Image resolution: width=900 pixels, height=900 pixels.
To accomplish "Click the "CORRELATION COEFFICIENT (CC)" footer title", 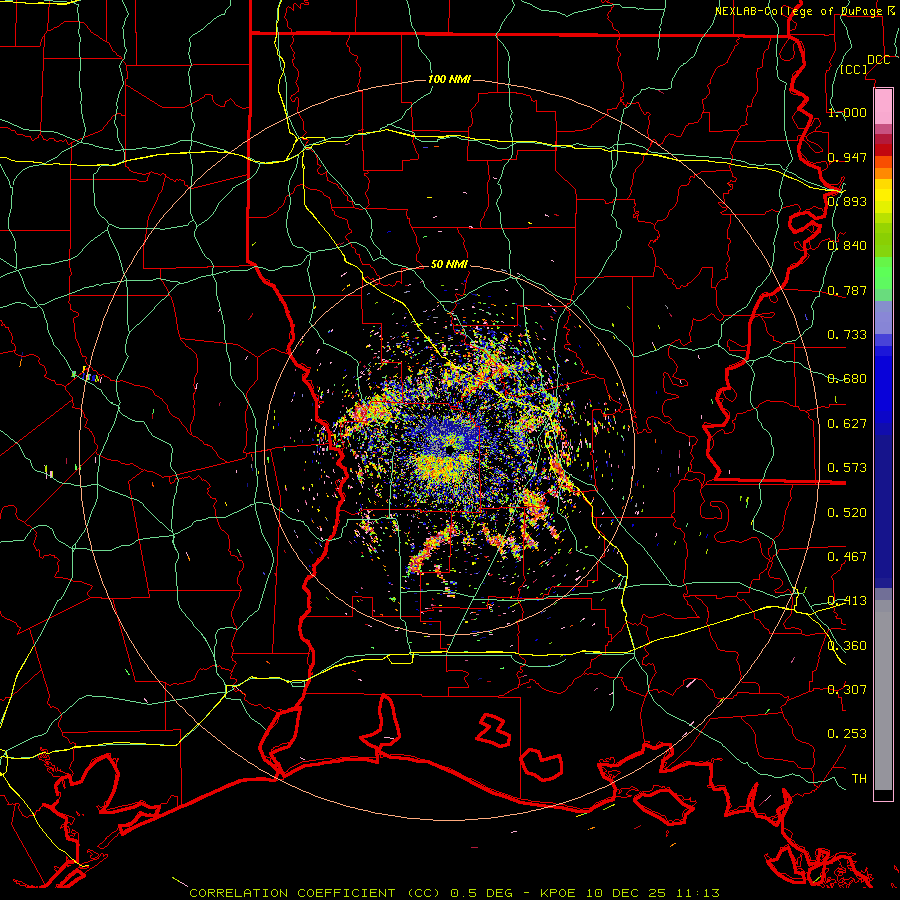I will click(315, 893).
